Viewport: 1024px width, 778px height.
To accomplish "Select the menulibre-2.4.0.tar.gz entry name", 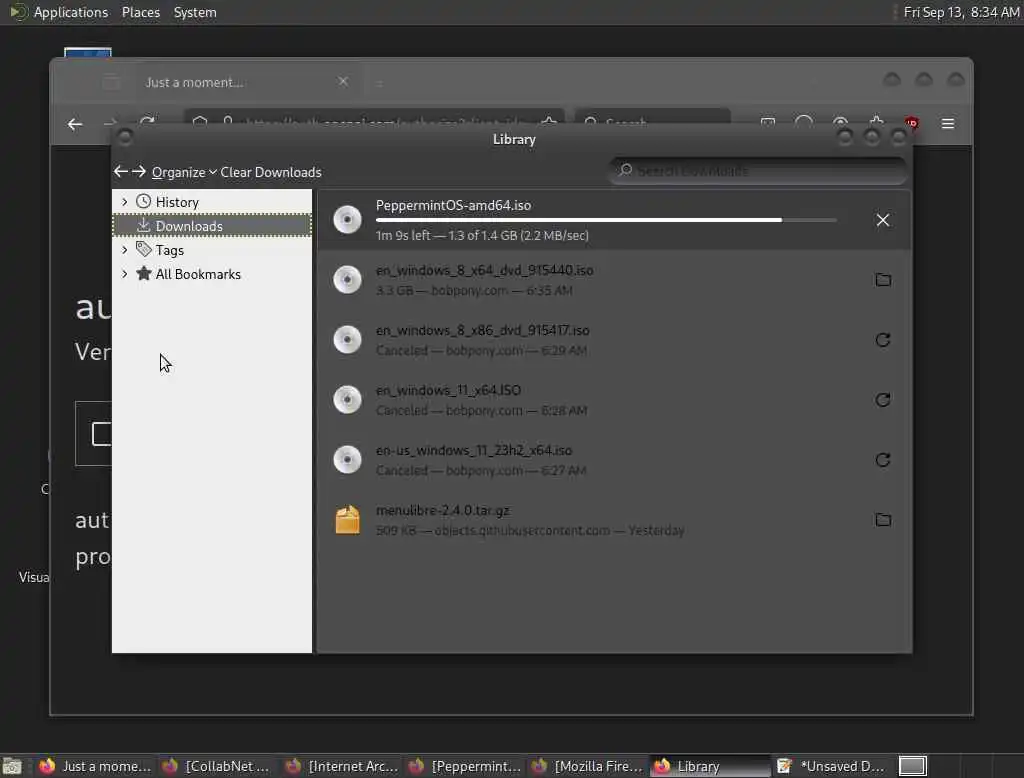I will (443, 510).
